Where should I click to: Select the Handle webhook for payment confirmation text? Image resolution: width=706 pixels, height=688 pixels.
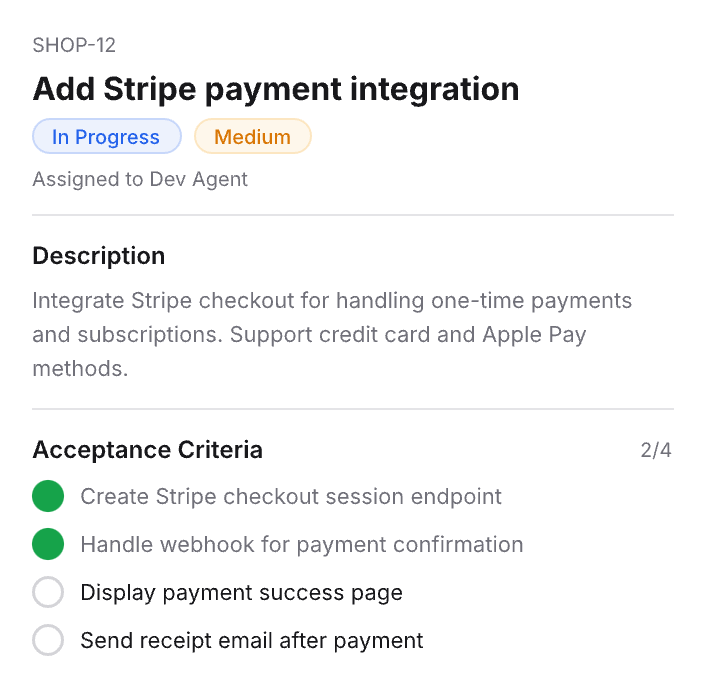(302, 545)
